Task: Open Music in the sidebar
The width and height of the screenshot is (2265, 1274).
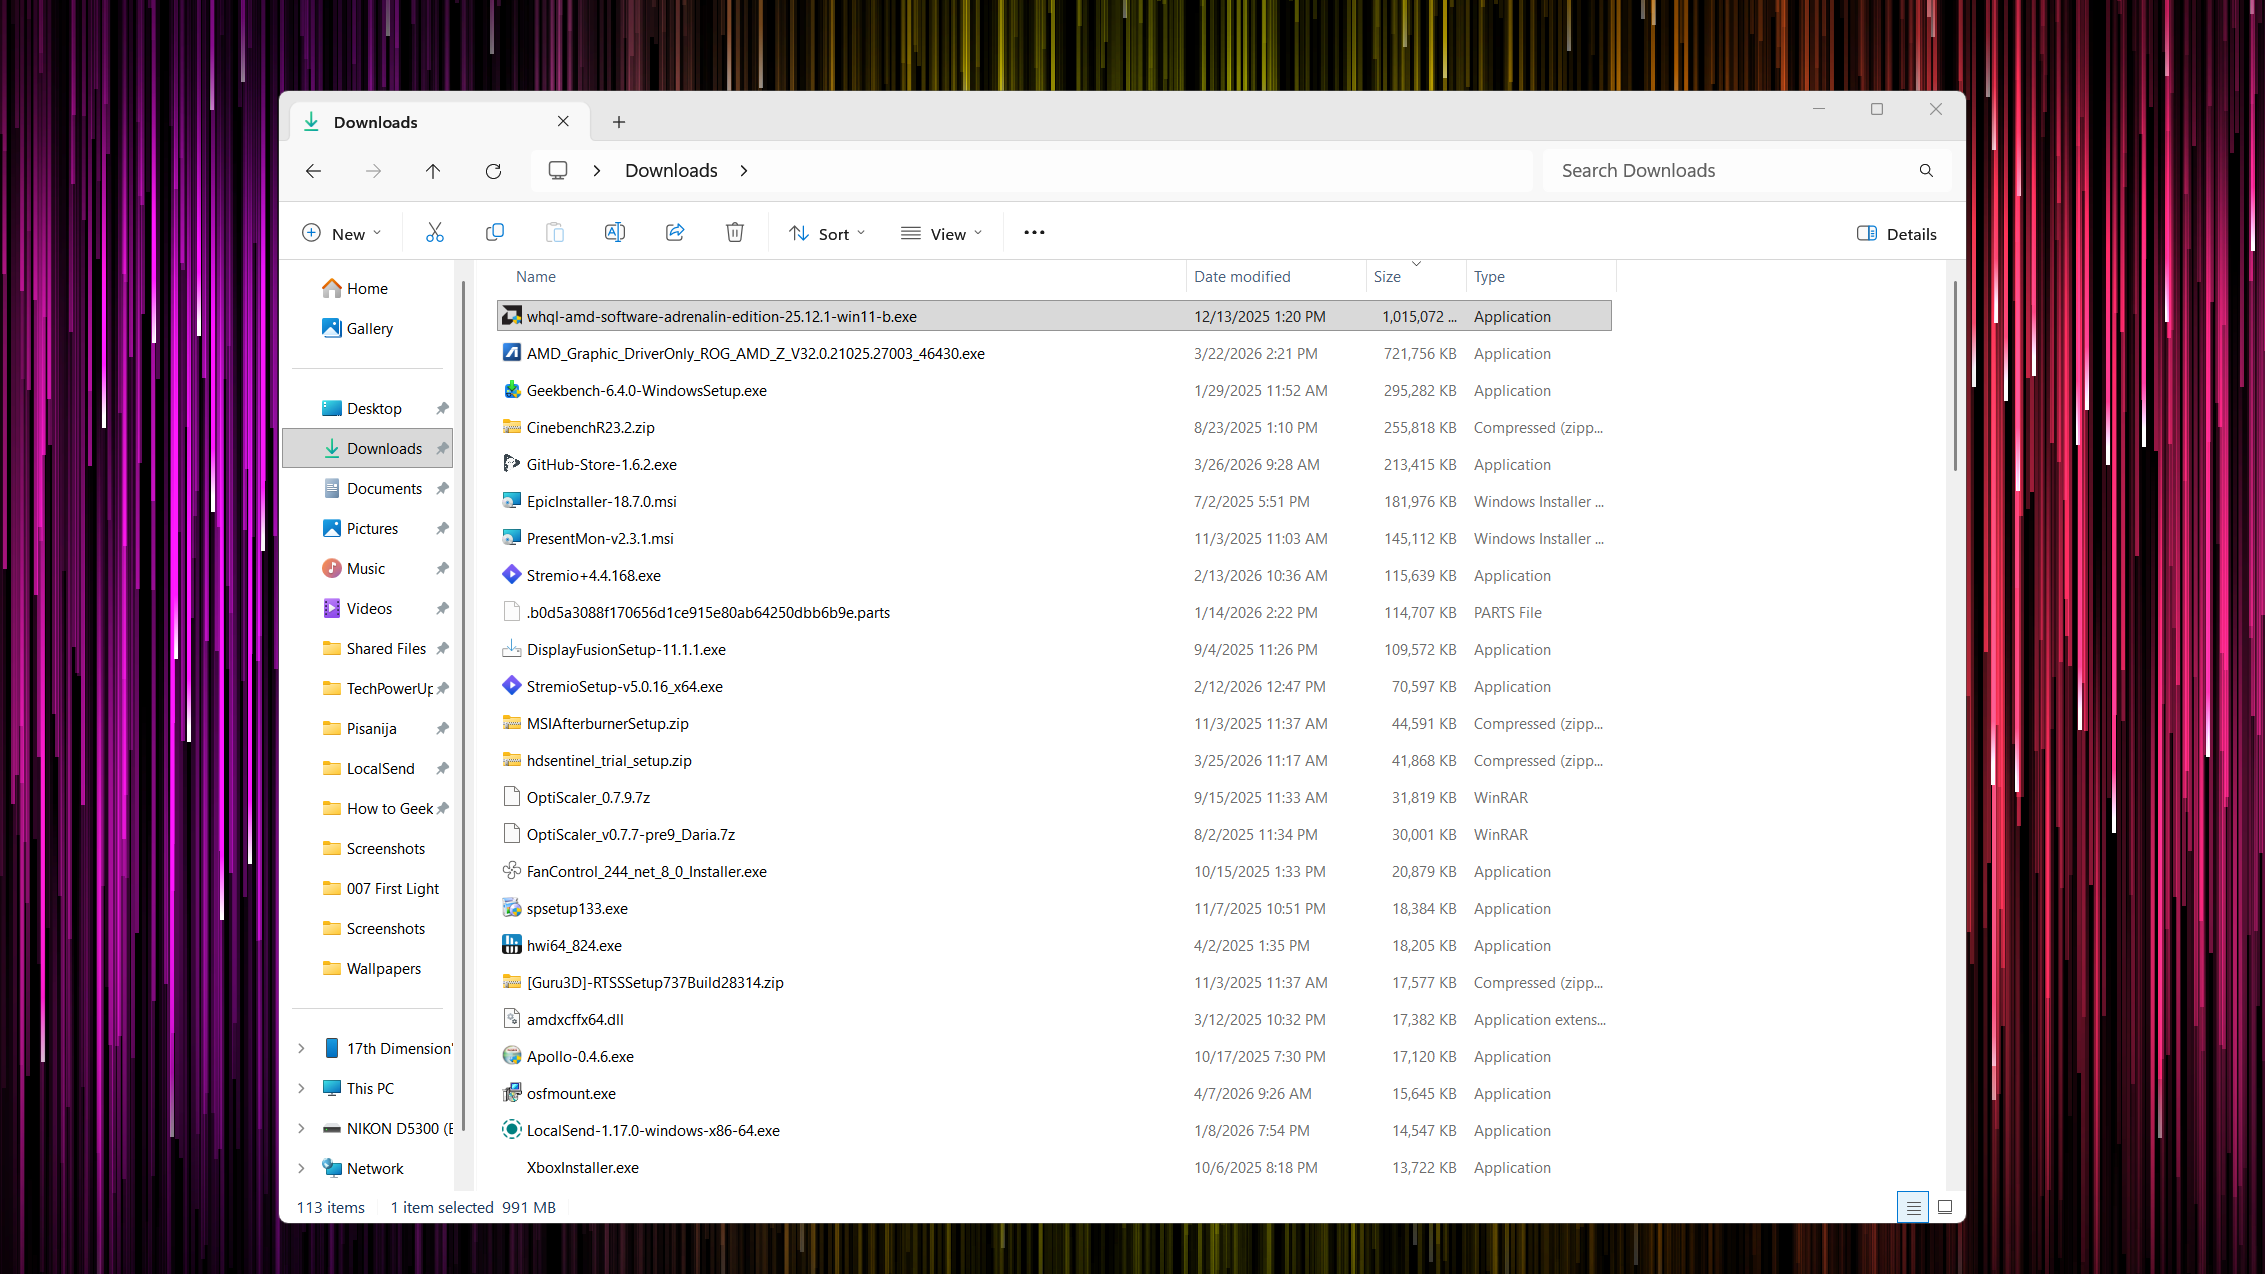Action: point(367,568)
